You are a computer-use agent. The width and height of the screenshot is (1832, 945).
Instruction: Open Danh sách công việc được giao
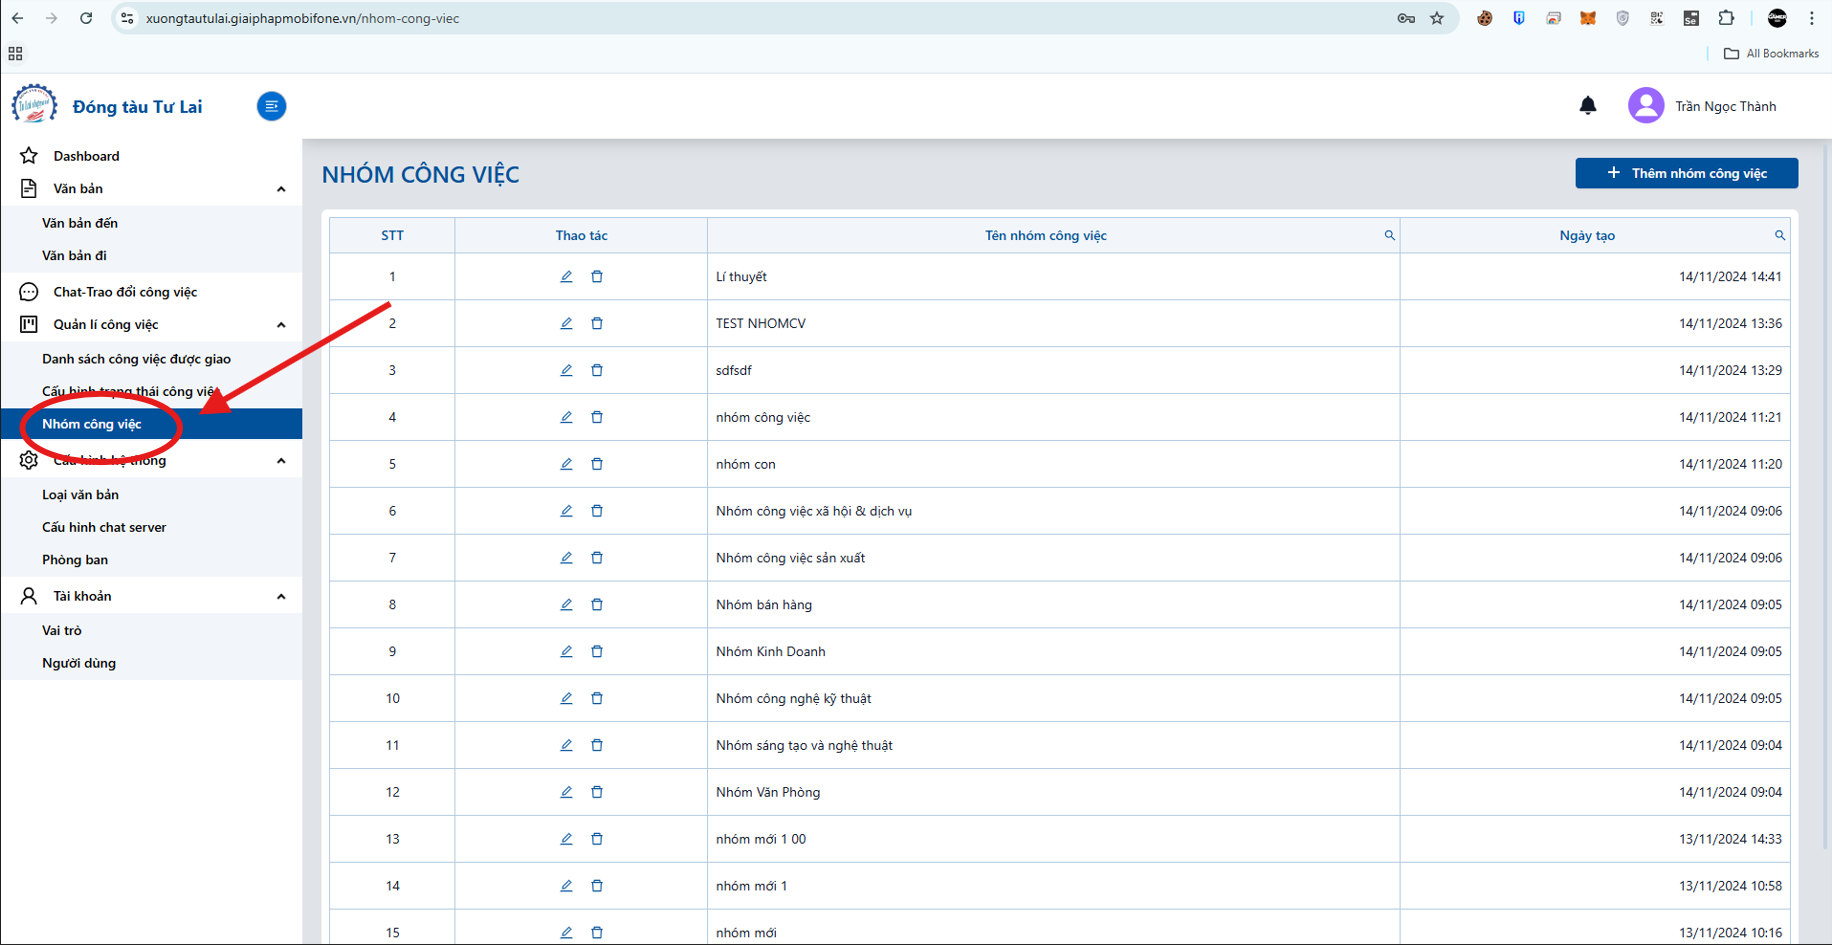click(x=136, y=359)
